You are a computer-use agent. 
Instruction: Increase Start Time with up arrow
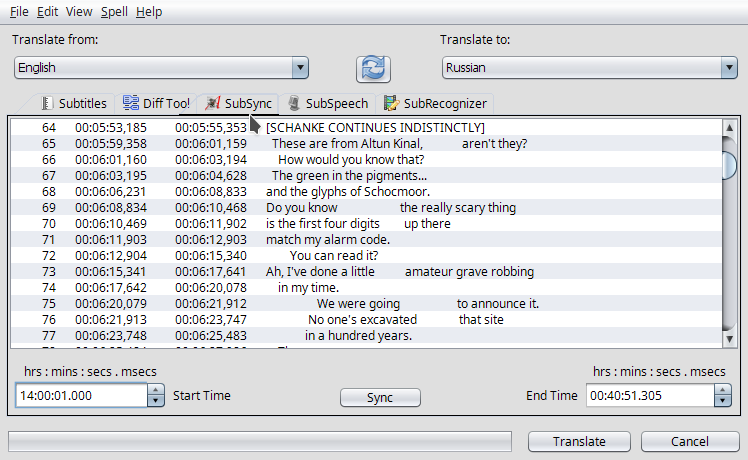156,390
